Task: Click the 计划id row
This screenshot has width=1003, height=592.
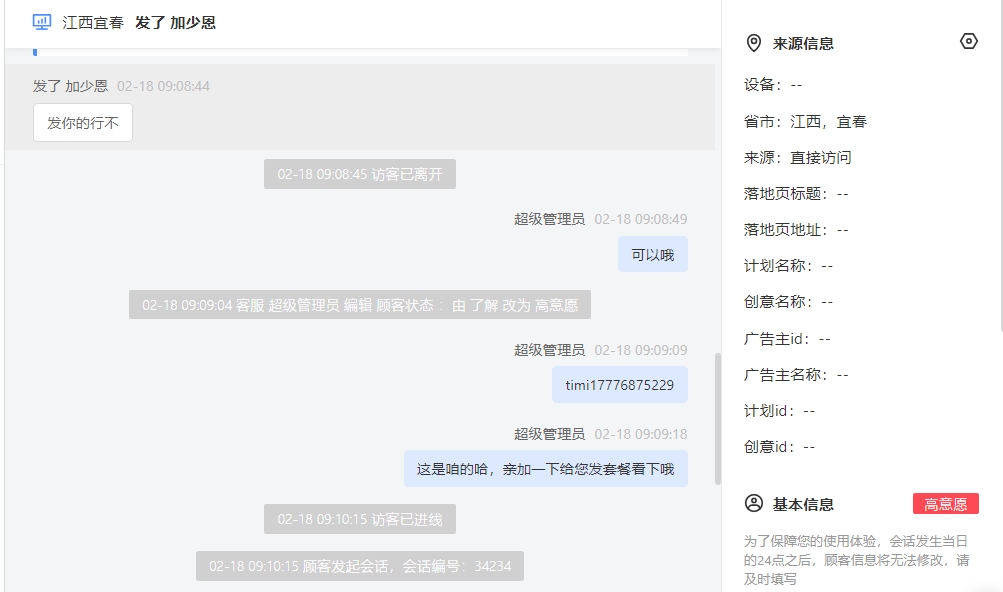Action: (x=779, y=411)
